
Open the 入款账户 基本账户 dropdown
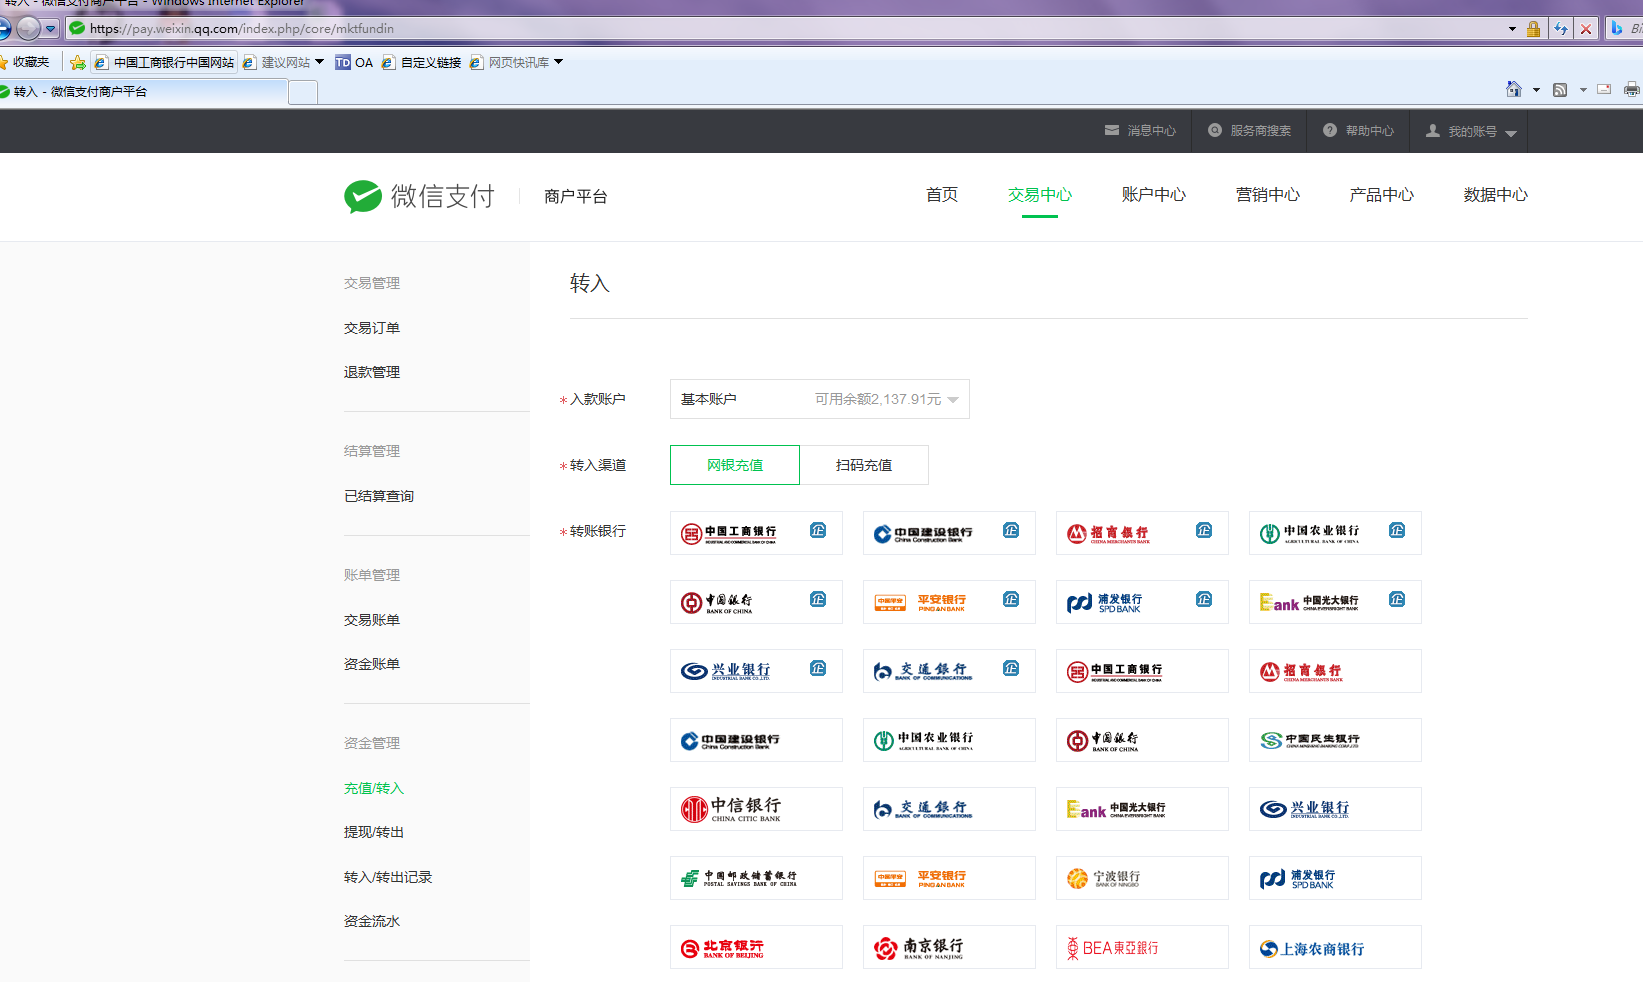819,399
